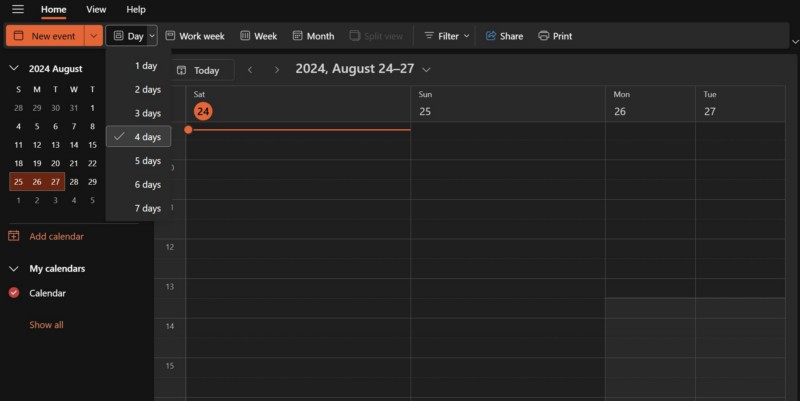Collapse the My calendars section

coord(14,269)
